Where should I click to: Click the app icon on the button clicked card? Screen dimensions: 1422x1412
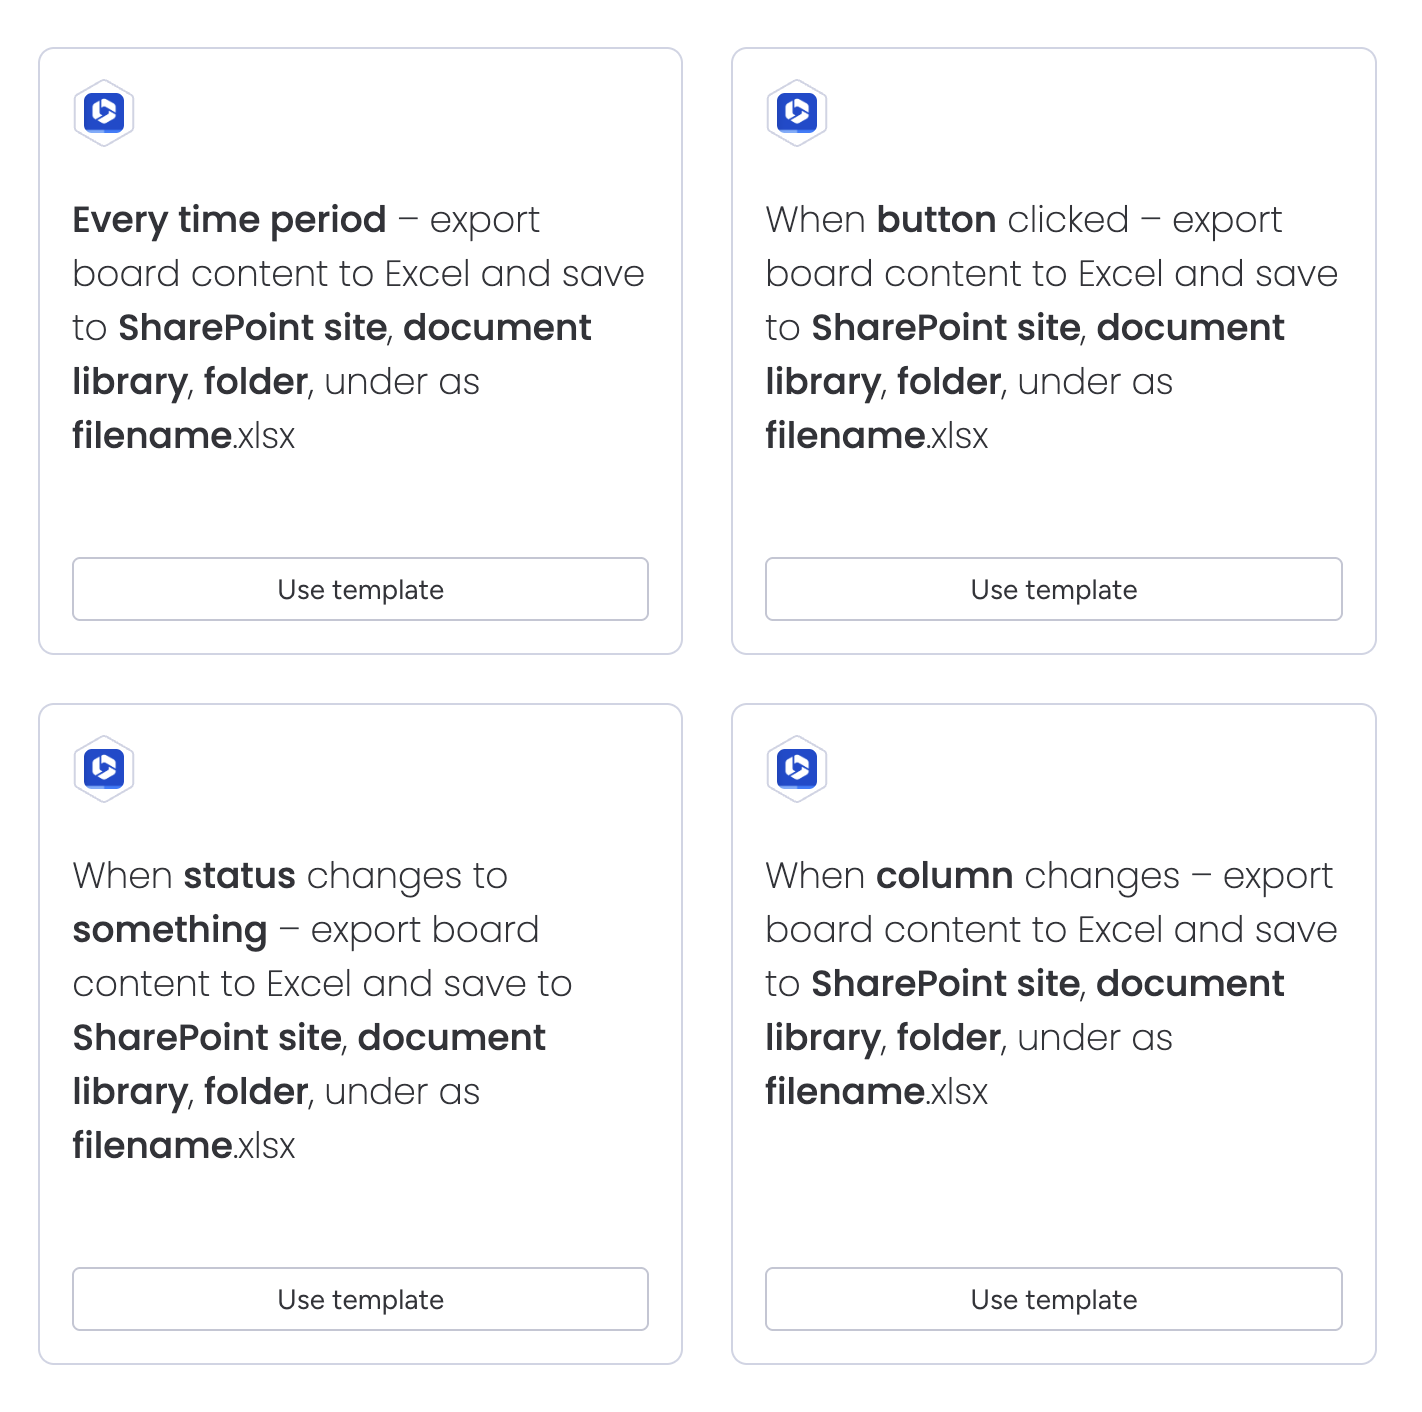(797, 113)
